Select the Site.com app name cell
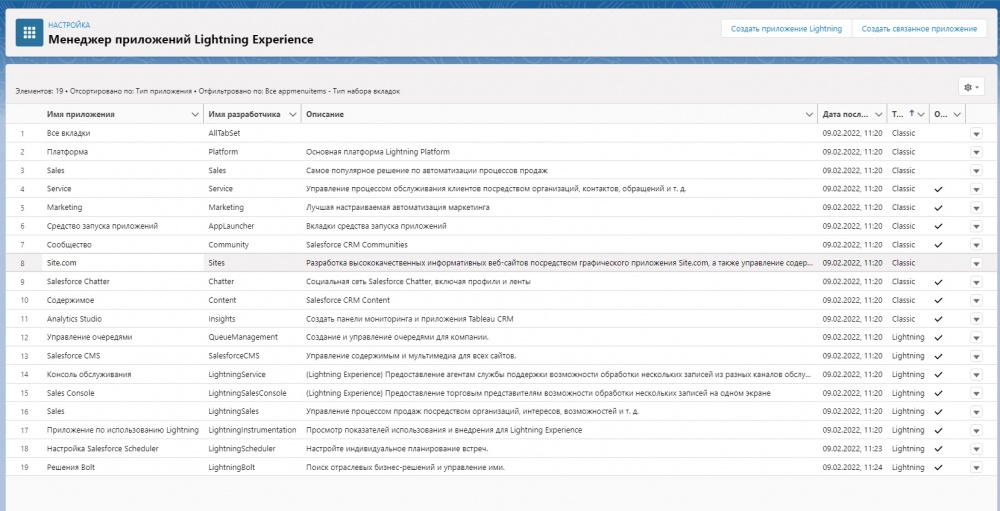 pyautogui.click(x=62, y=263)
